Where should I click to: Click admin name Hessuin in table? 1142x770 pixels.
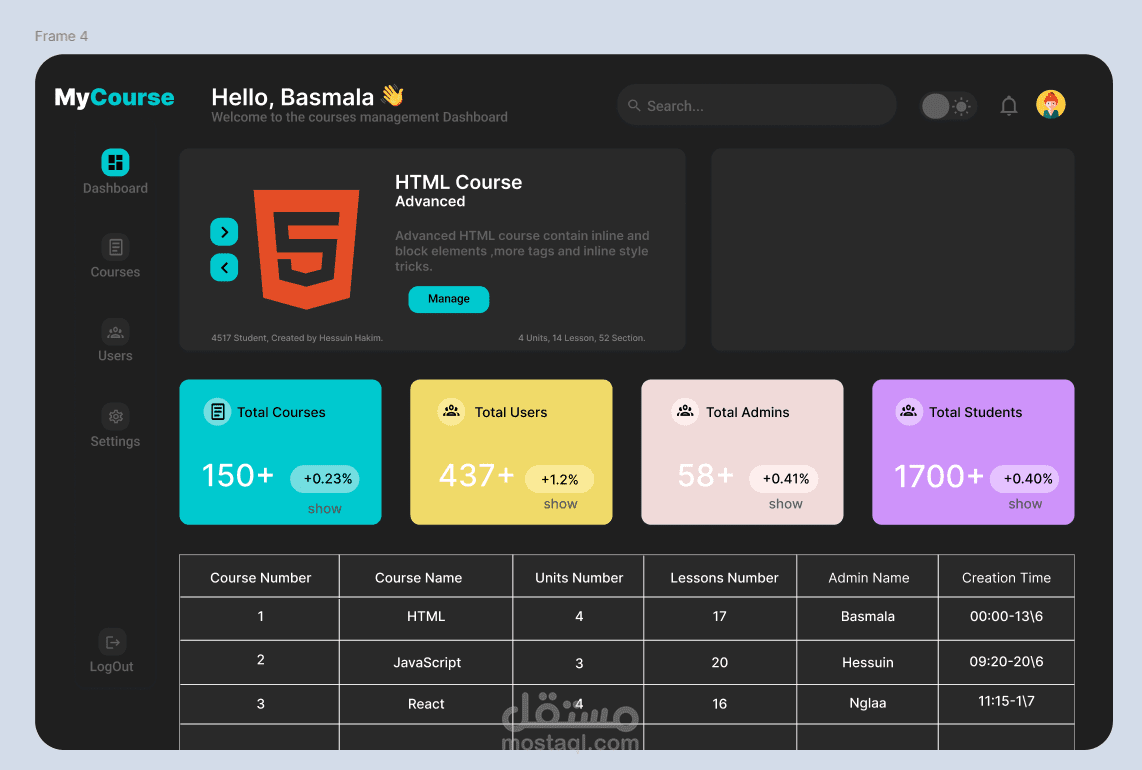coord(867,662)
